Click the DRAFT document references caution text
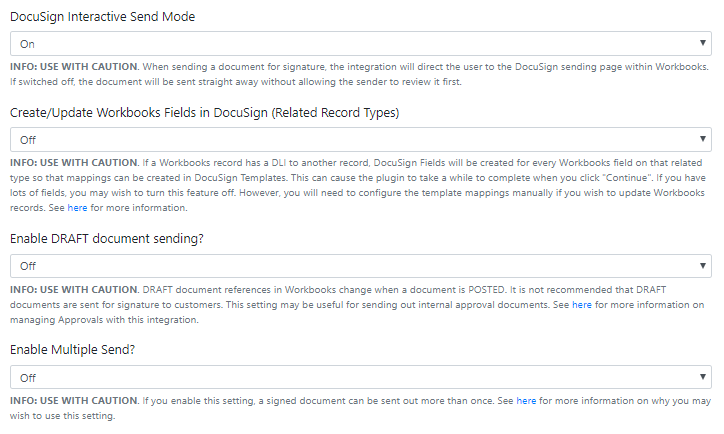This screenshot has height=434, width=724. (357, 305)
